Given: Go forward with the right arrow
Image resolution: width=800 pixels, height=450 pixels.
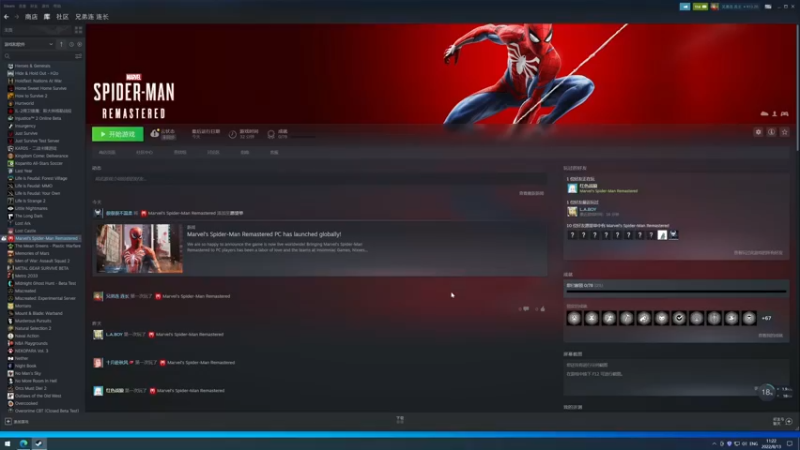Looking at the screenshot, I should tap(16, 17).
